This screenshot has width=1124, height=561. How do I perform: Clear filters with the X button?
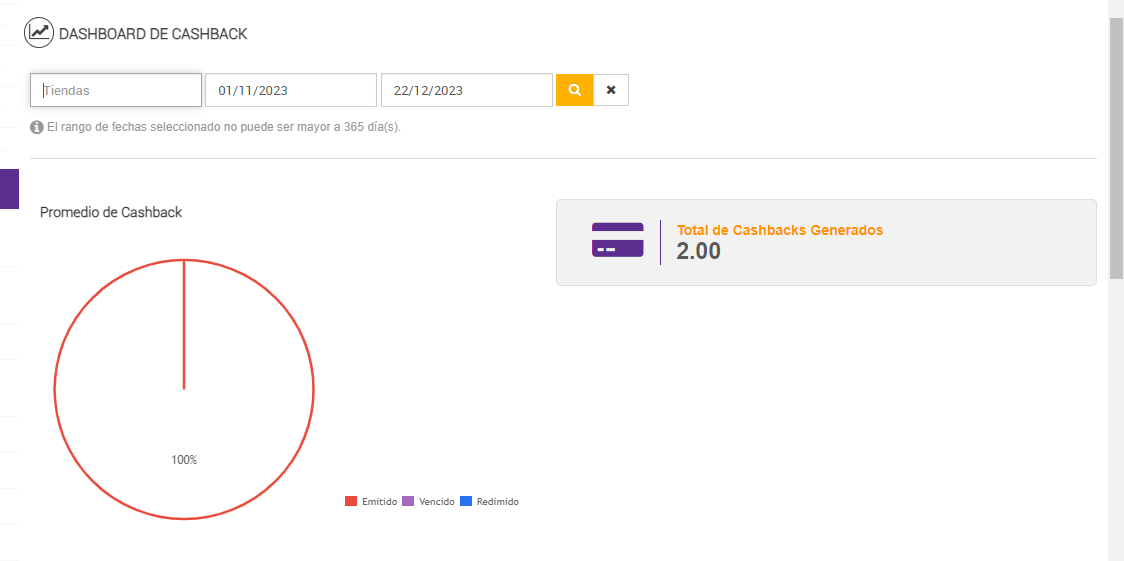pyautogui.click(x=611, y=90)
